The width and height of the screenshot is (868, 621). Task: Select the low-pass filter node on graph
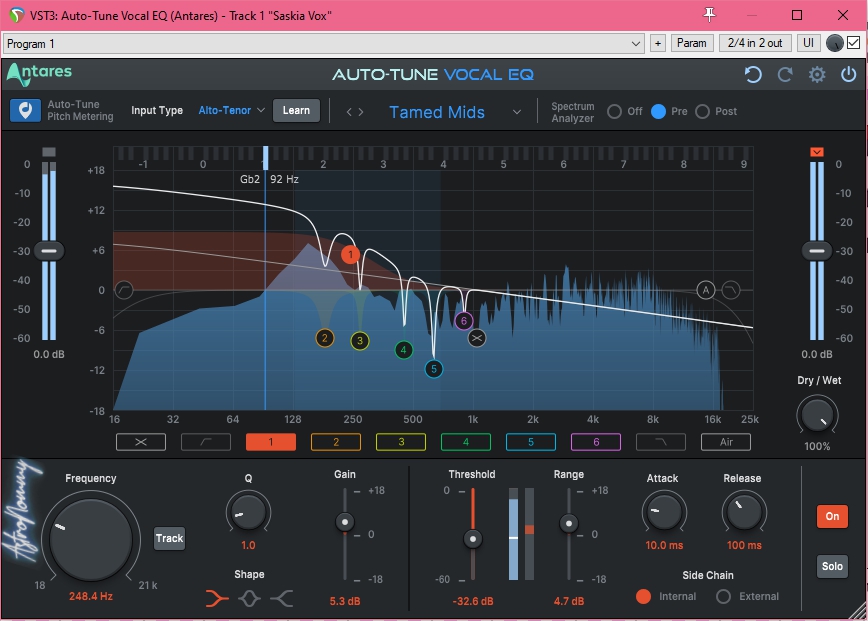pos(731,289)
